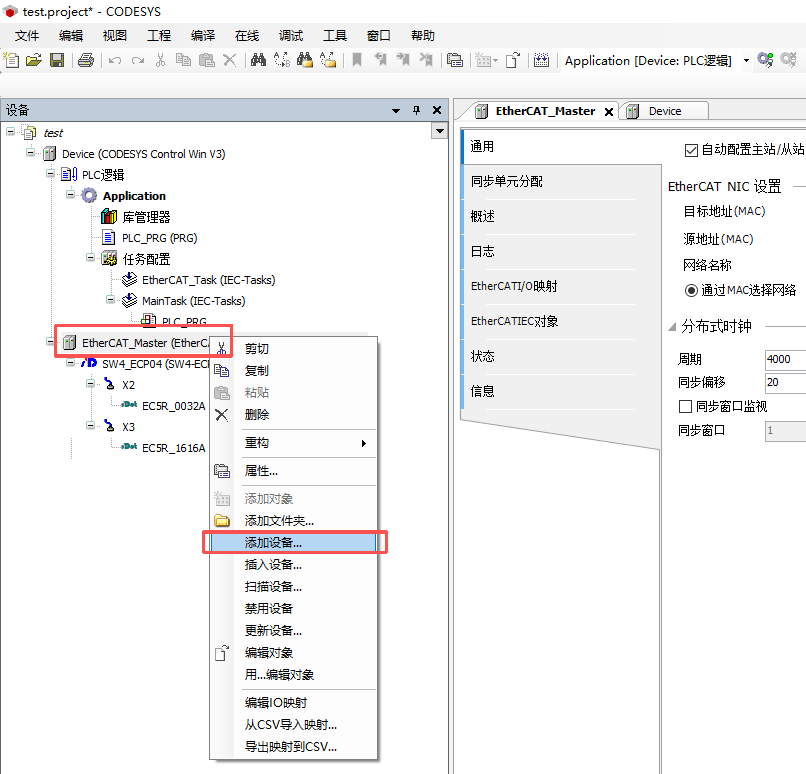Select EtherCAT_Task (IEC-Tasks) in tree
This screenshot has height=774, width=806.
click(208, 280)
